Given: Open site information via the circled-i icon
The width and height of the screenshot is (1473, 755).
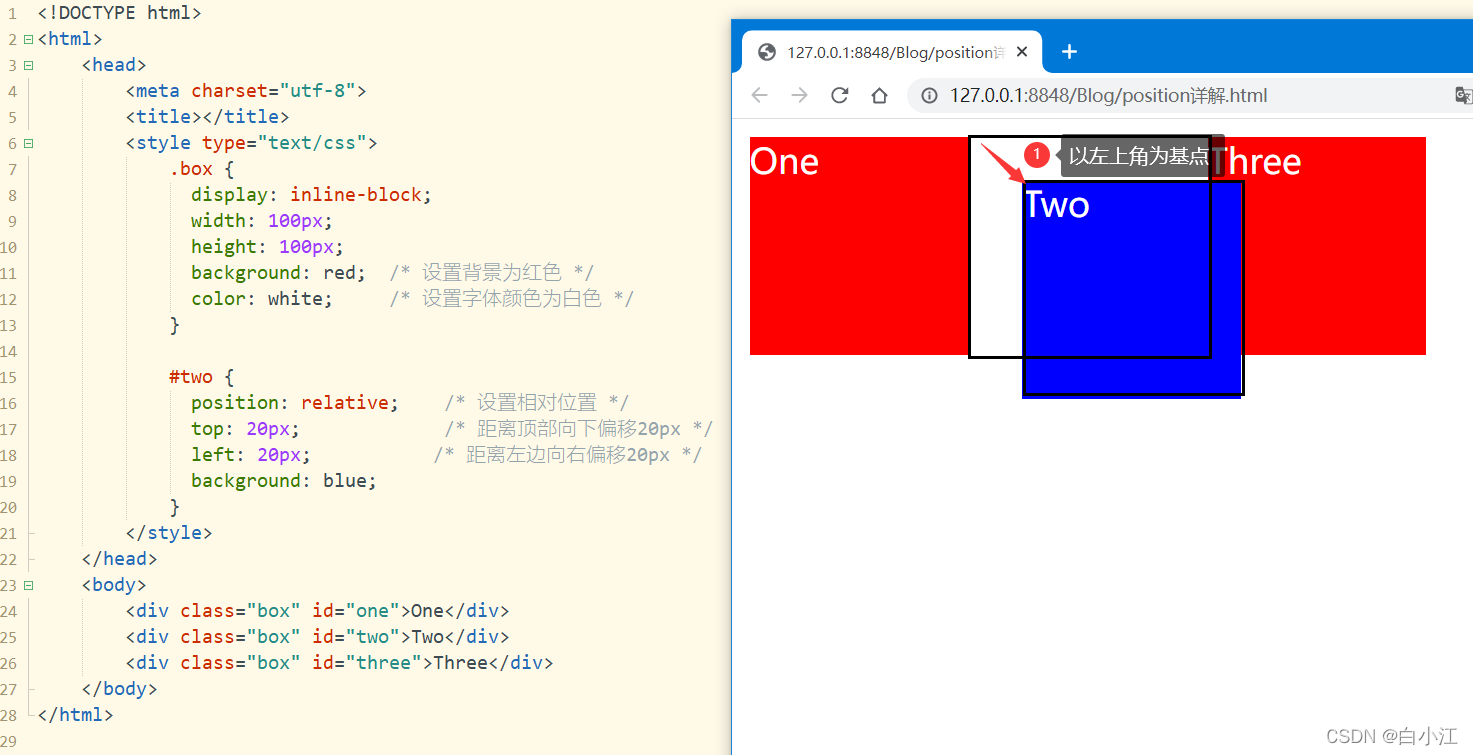Looking at the screenshot, I should [x=929, y=95].
